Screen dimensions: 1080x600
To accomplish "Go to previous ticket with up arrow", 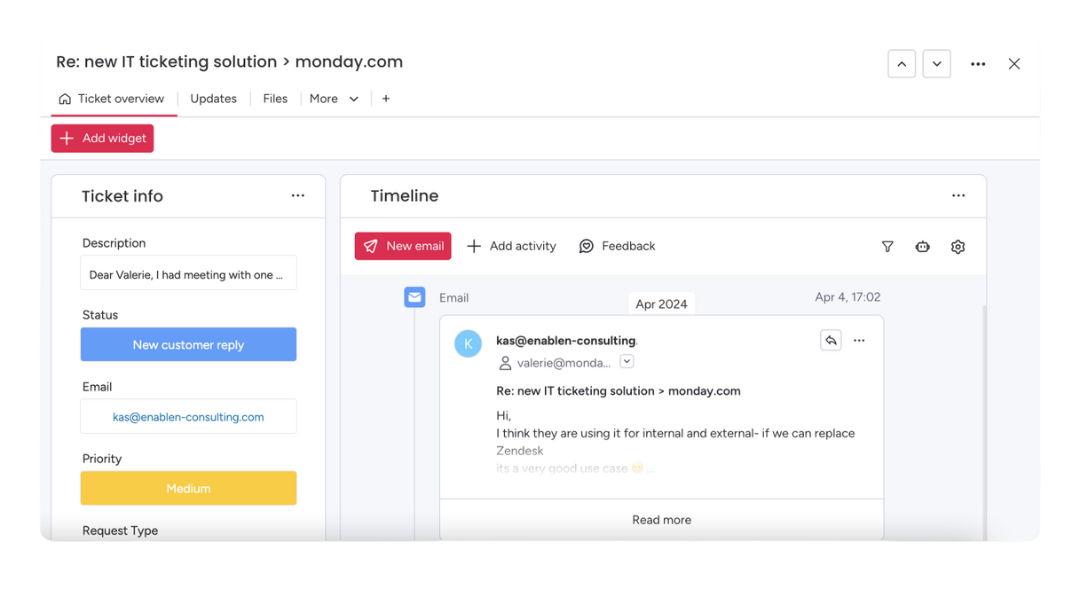I will coord(902,64).
